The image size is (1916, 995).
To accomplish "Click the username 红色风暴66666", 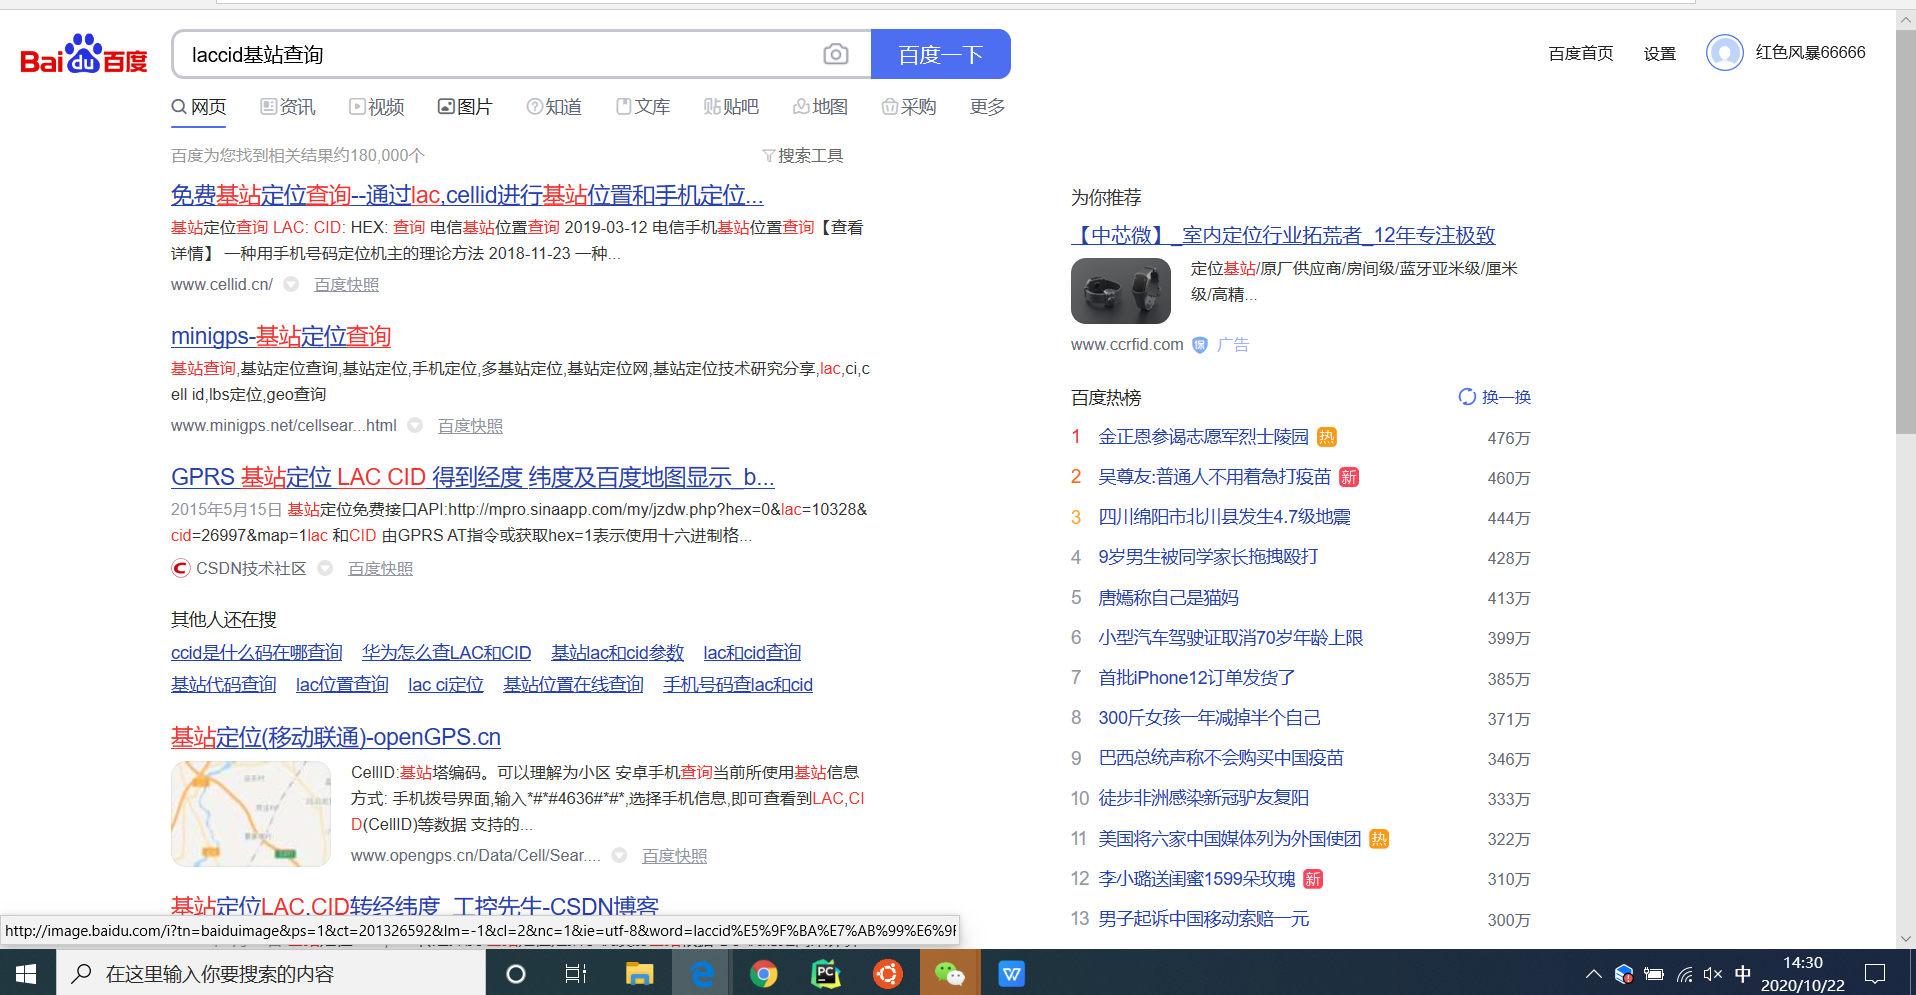I will click(1811, 53).
